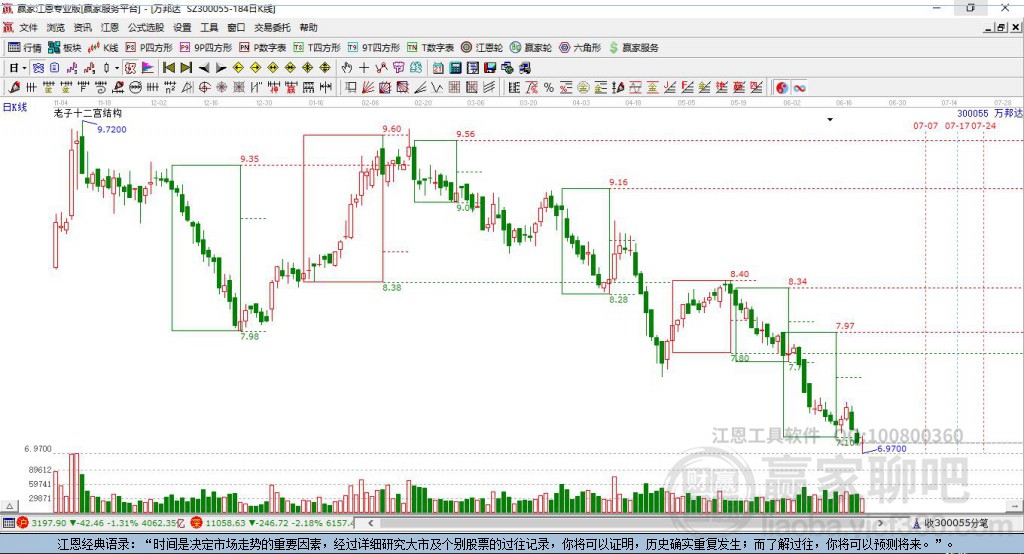Image resolution: width=1024 pixels, height=554 pixels.
Task: Click the status bar grid icon
Action: [x=8, y=523]
